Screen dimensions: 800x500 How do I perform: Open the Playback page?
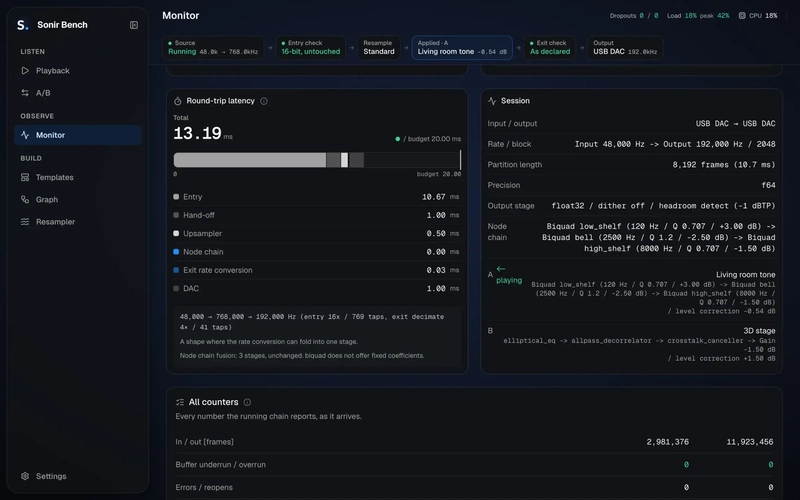click(78, 70)
